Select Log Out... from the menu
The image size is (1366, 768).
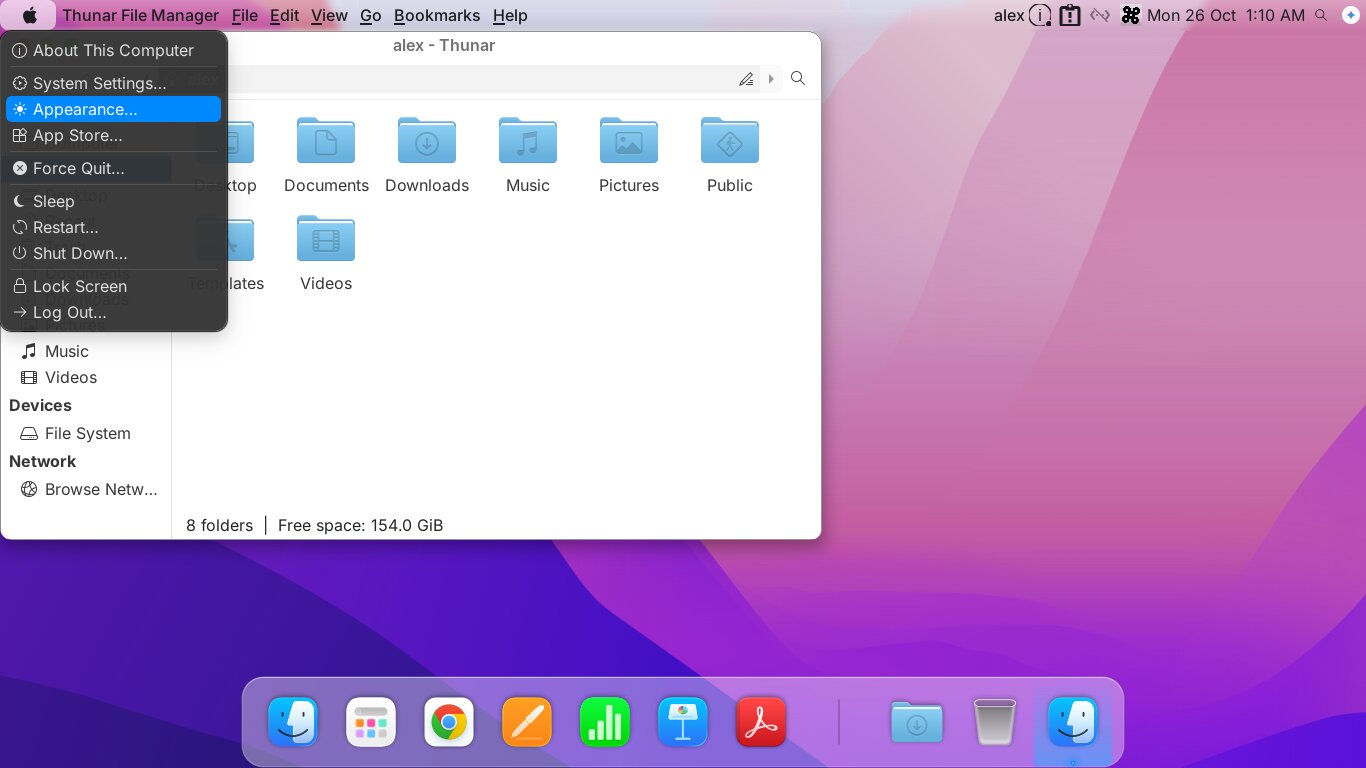coord(113,312)
